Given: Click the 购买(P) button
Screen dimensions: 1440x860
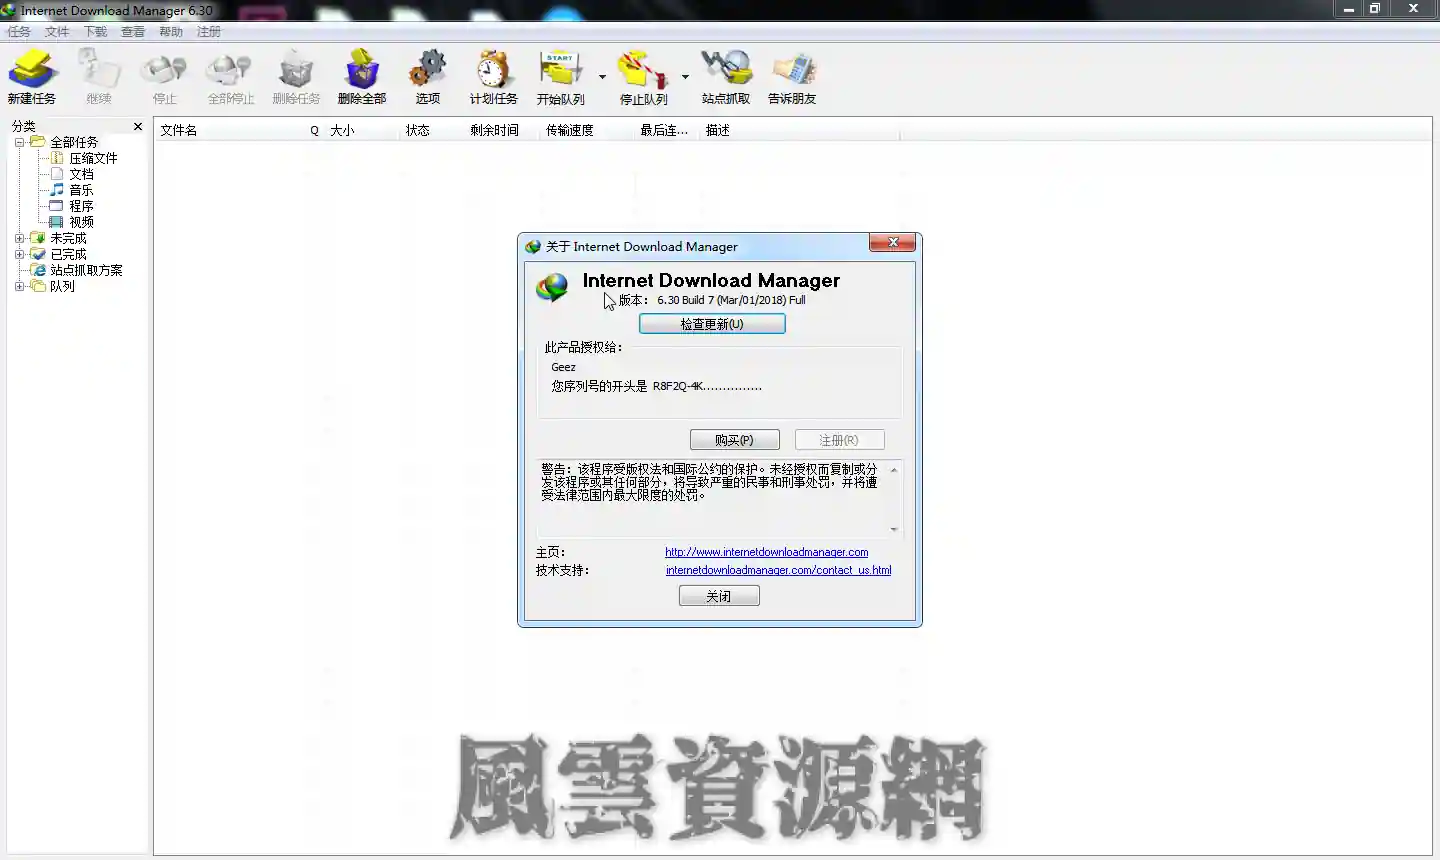Looking at the screenshot, I should [734, 440].
